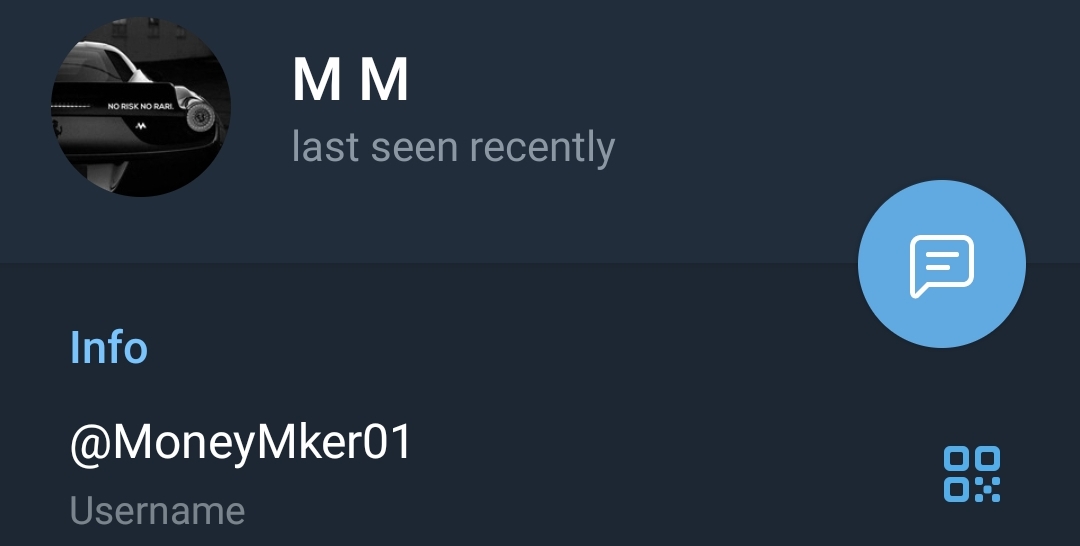Screen dimensions: 1080x546
Task: Tap the blue send message bubble button
Action: click(x=942, y=264)
